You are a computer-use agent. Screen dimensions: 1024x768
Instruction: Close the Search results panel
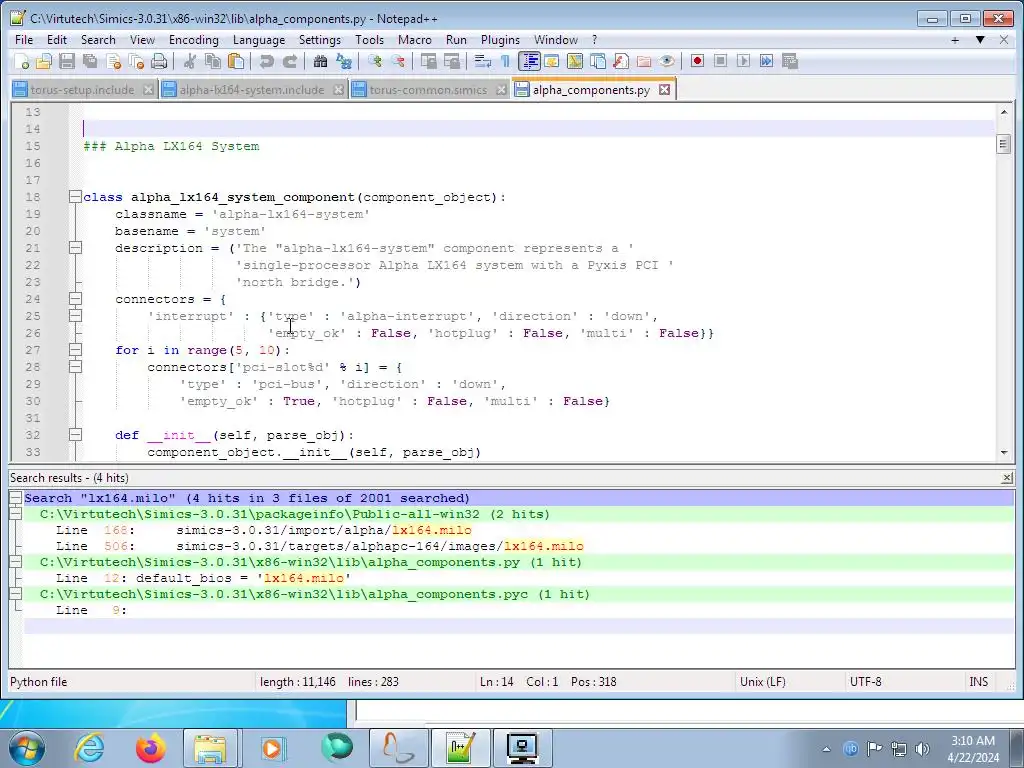point(1007,478)
